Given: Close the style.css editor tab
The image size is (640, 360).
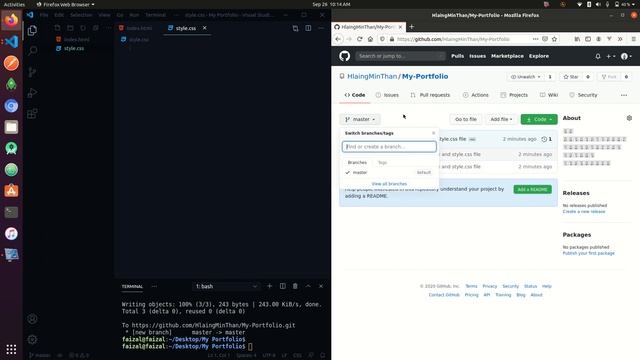Looking at the screenshot, I should (x=204, y=28).
